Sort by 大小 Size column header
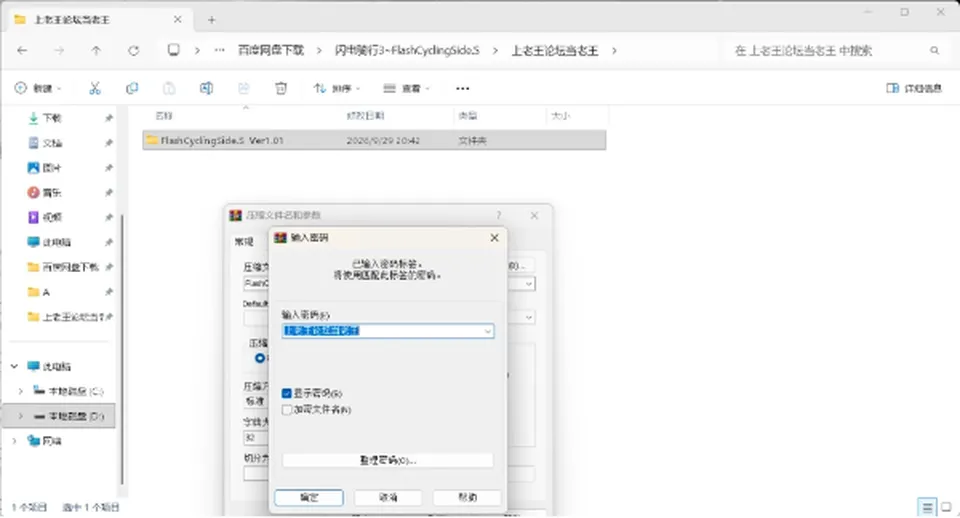The image size is (960, 518). [x=560, y=116]
